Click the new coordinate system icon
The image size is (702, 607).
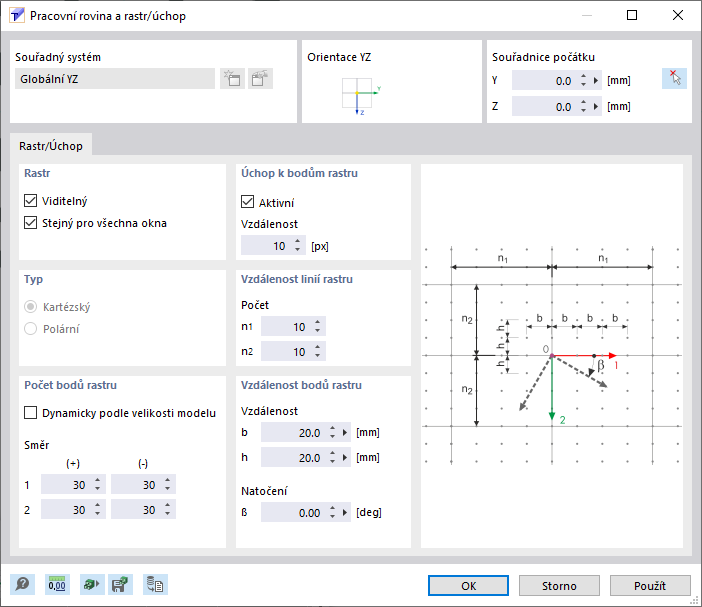232,79
